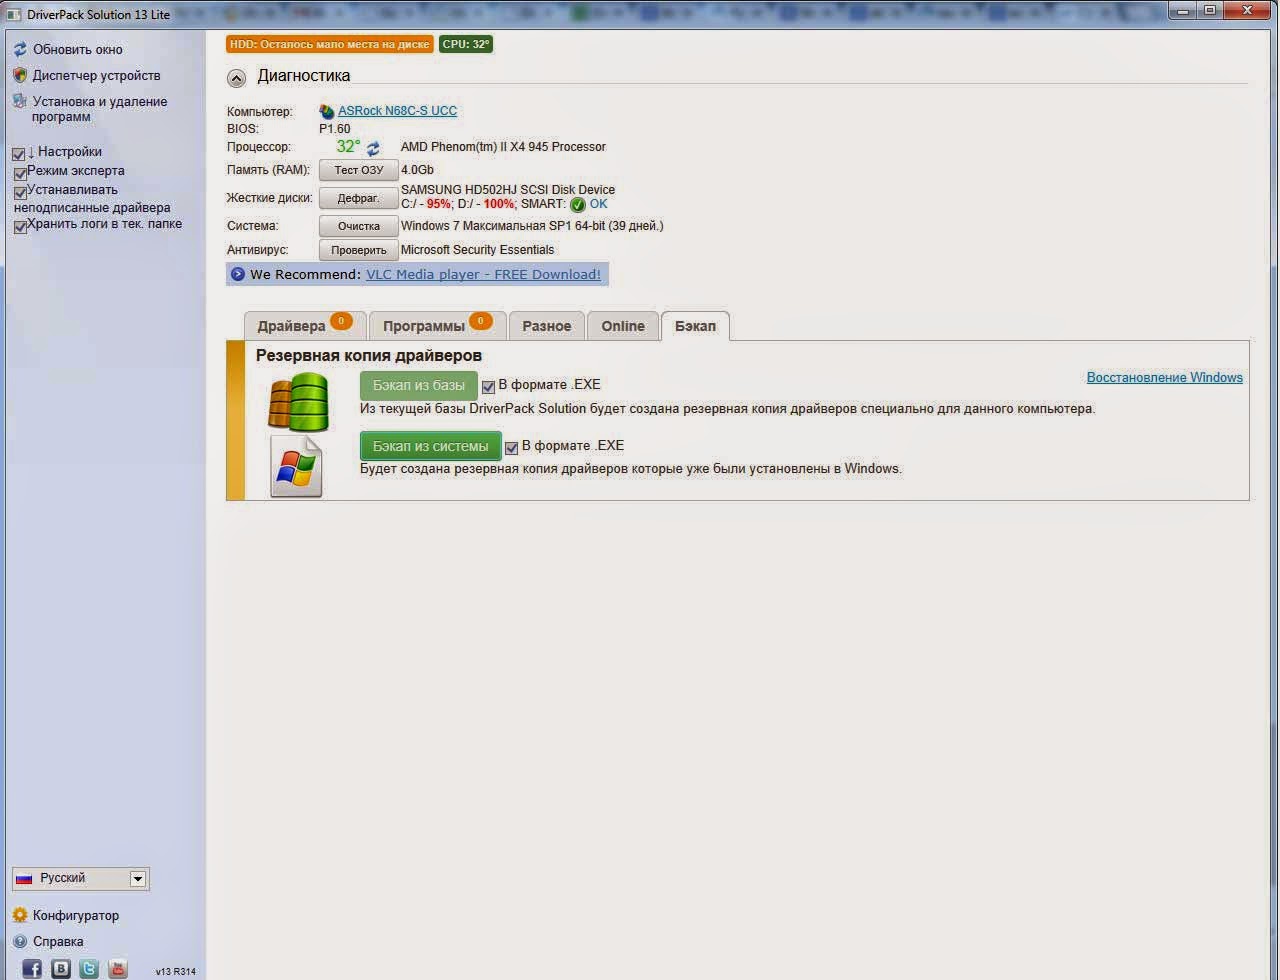The width and height of the screenshot is (1280, 980).
Task: Click the Резервная копия драйверов heading
Action: click(x=369, y=355)
